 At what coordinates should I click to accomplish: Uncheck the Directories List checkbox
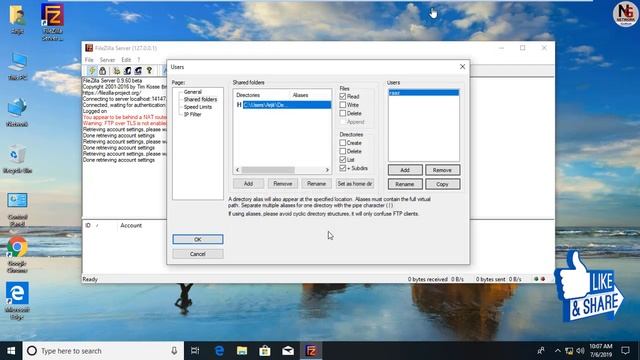pos(342,160)
